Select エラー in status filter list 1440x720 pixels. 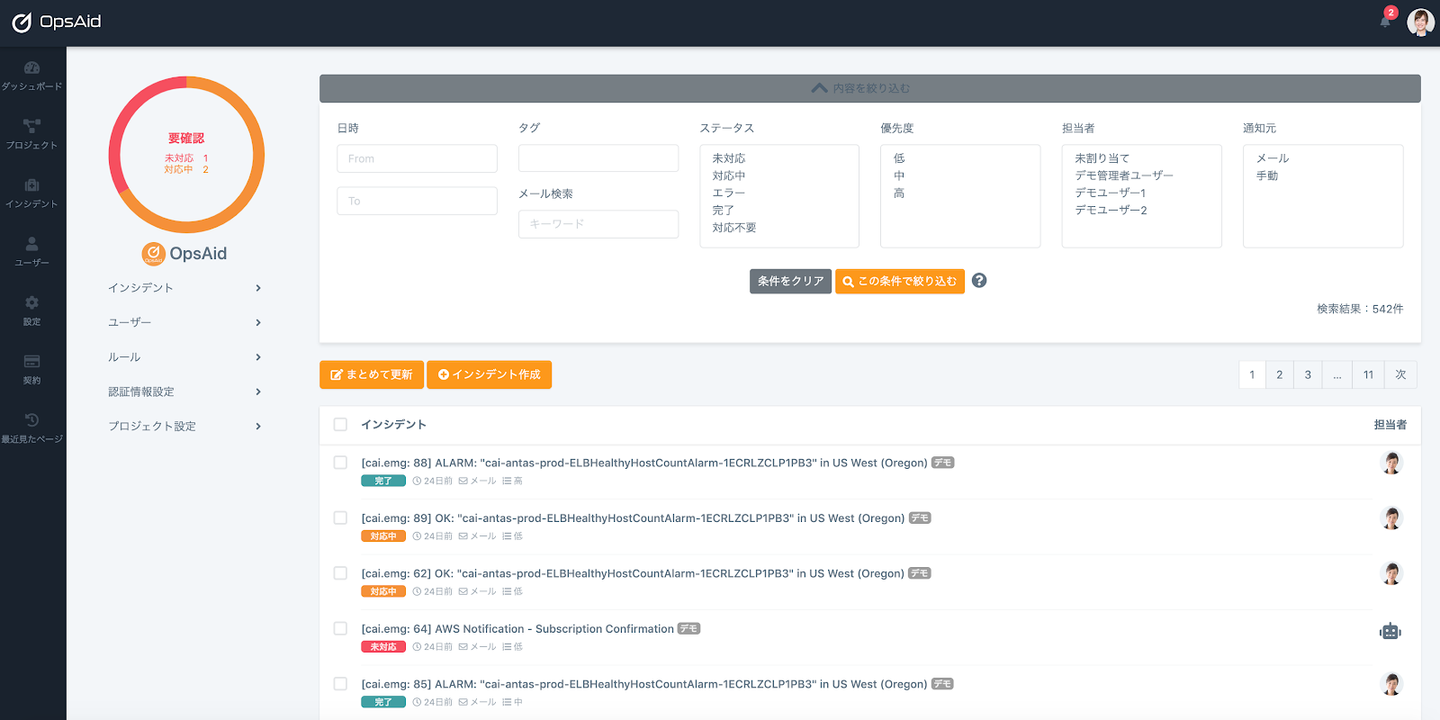(x=729, y=193)
